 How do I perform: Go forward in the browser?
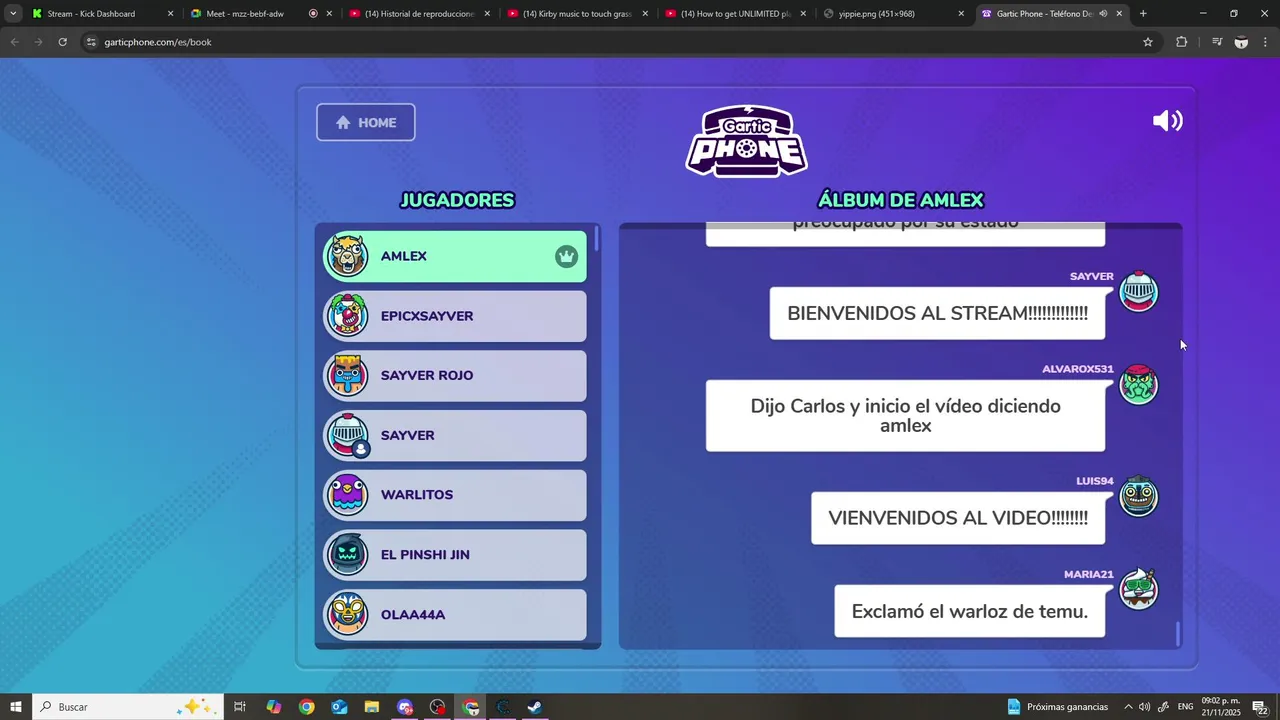point(38,42)
